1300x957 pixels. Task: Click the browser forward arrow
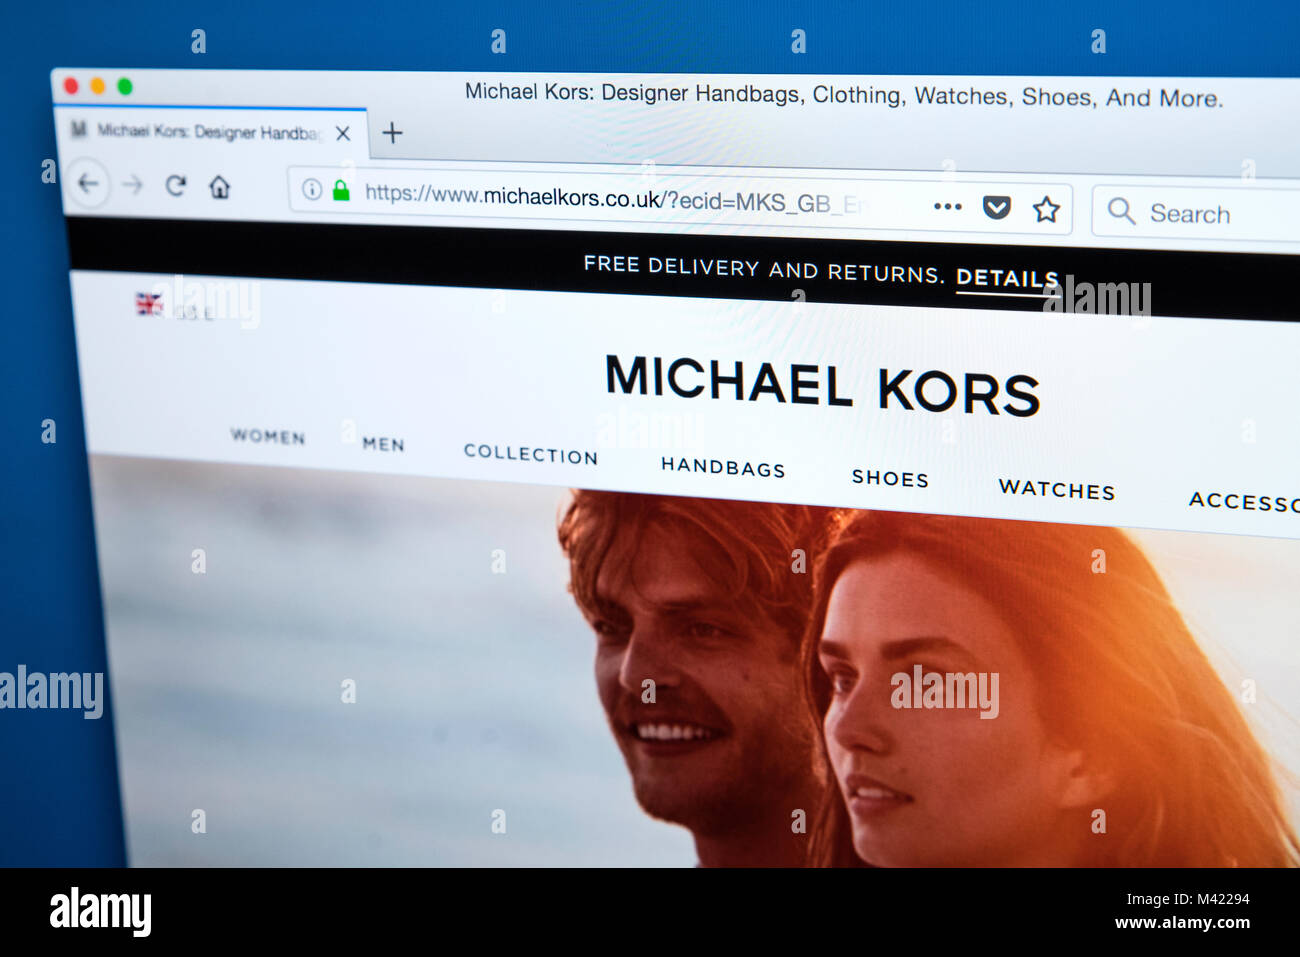click(x=133, y=185)
